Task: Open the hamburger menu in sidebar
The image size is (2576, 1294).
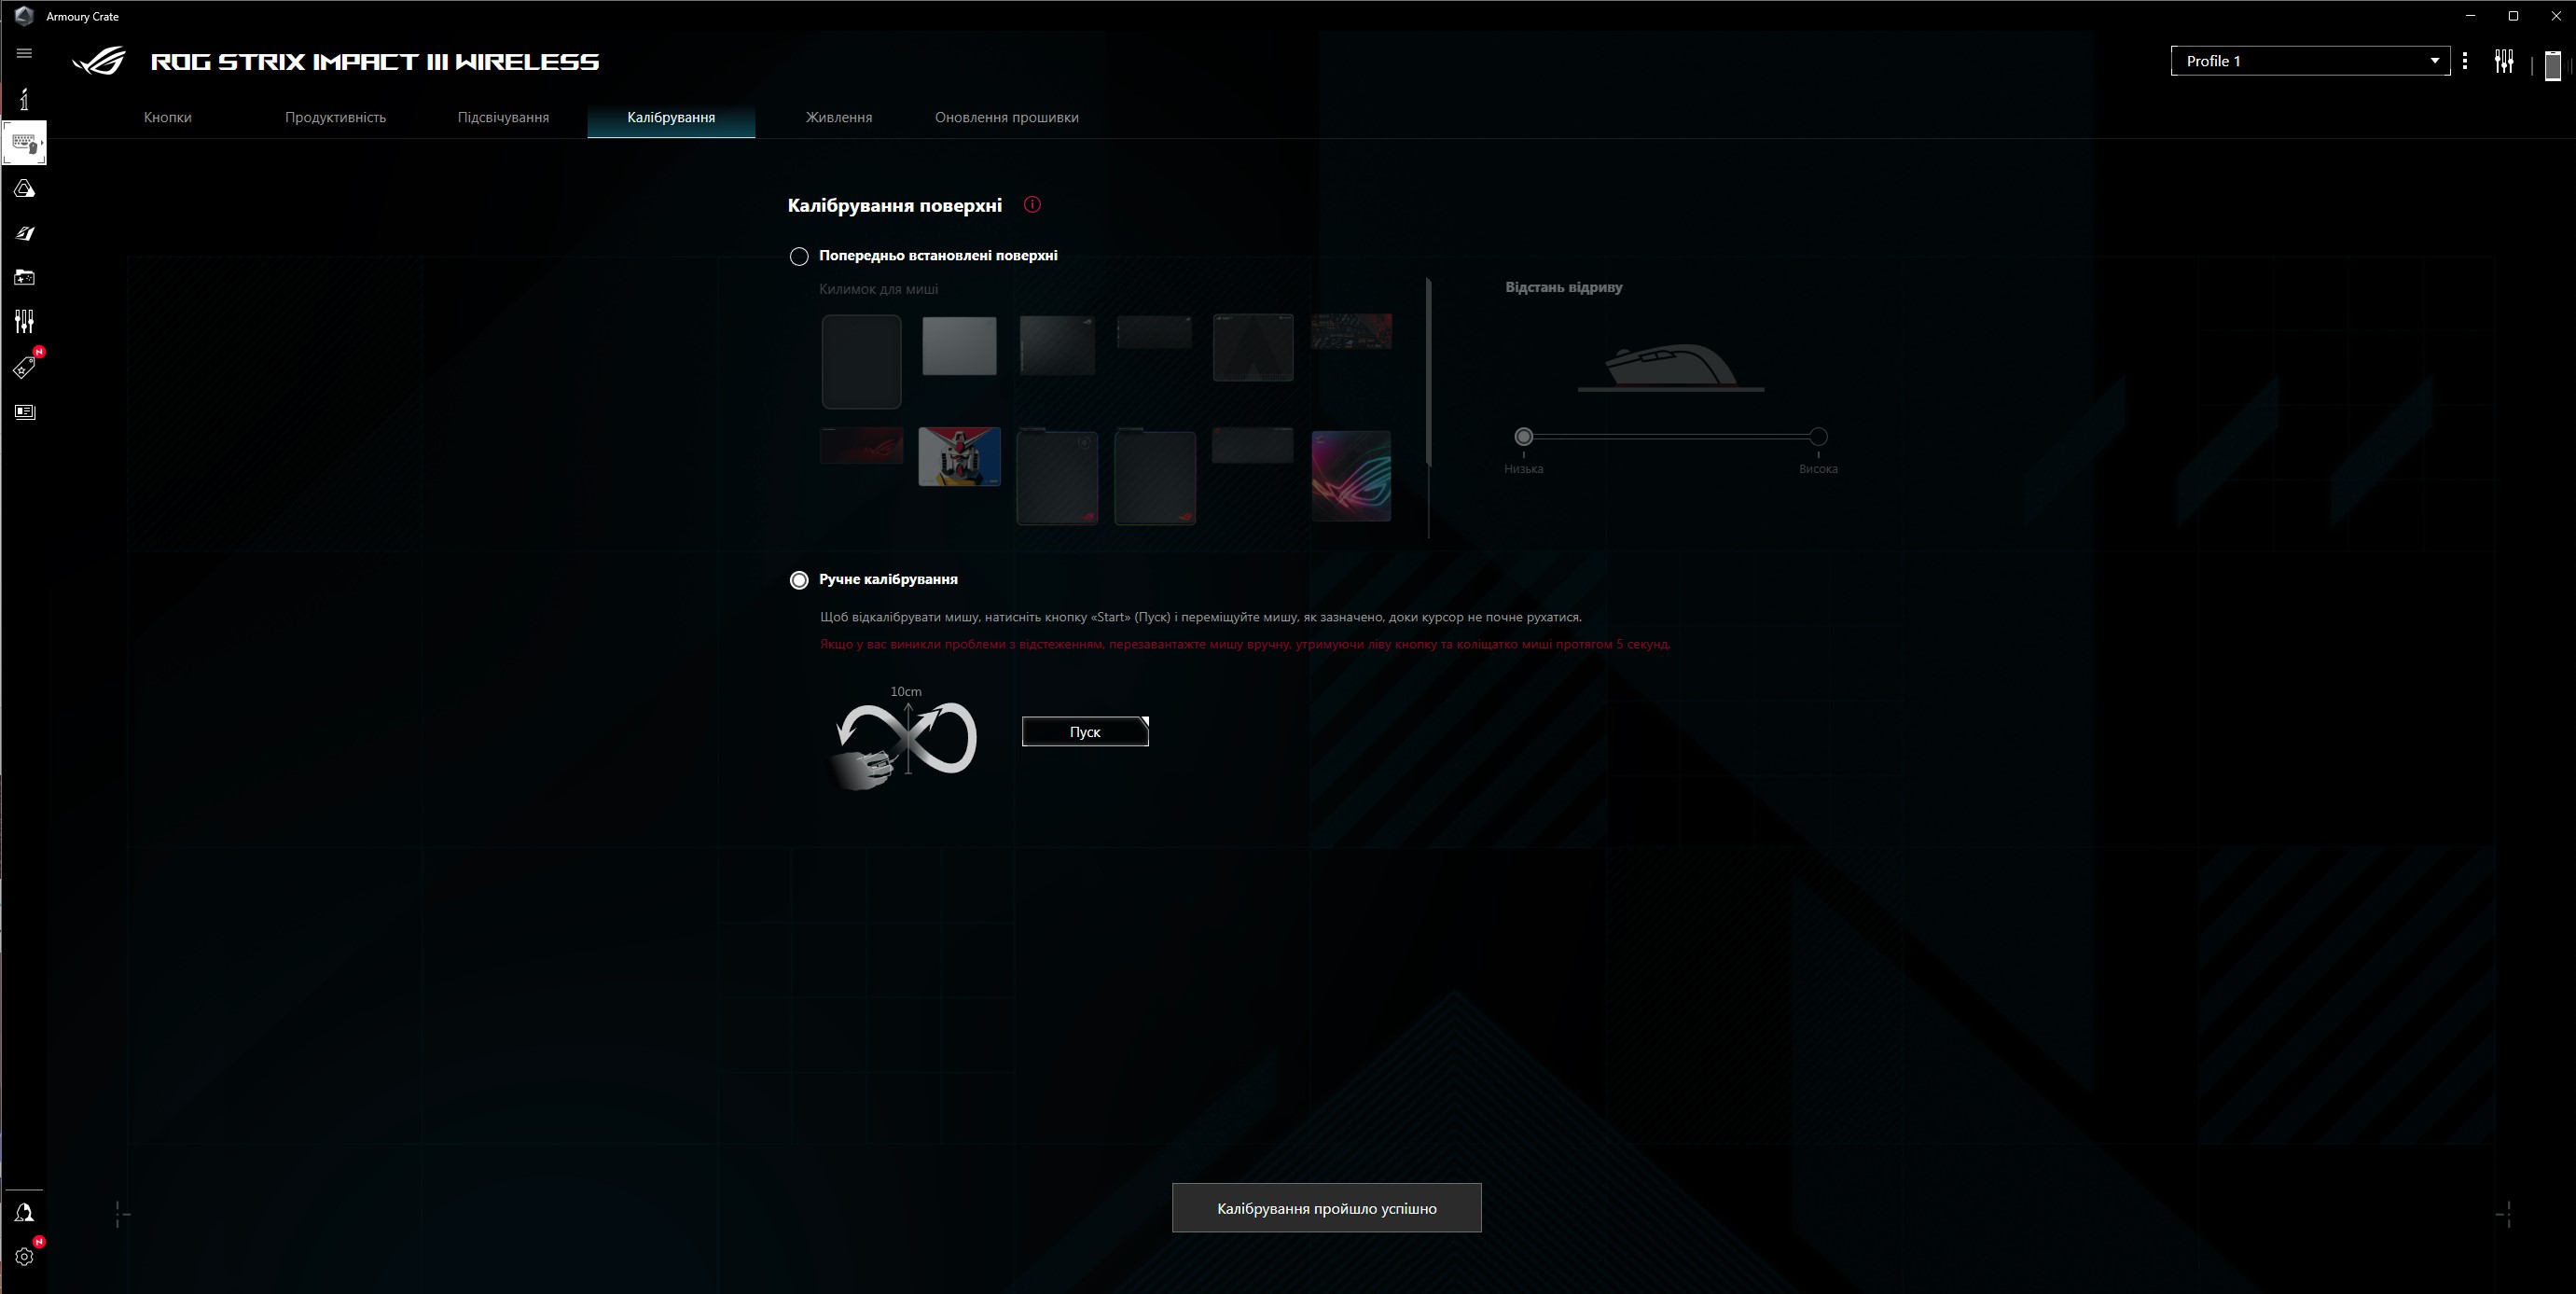Action: click(24, 53)
